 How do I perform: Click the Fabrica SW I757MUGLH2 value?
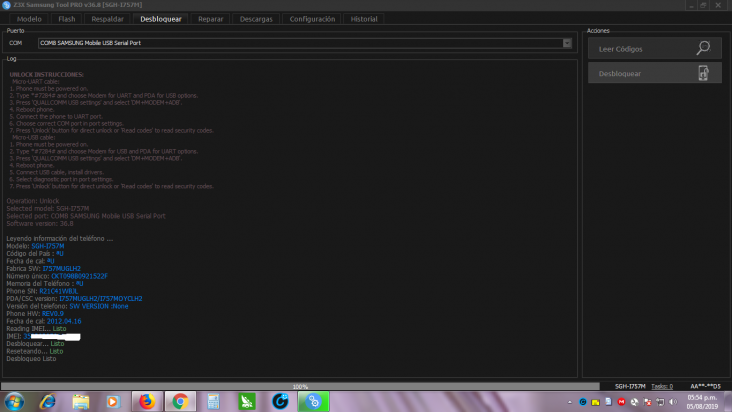coord(61,268)
